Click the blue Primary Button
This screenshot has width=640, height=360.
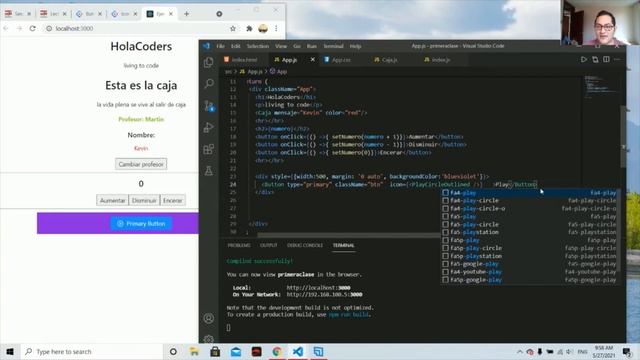(x=141, y=224)
